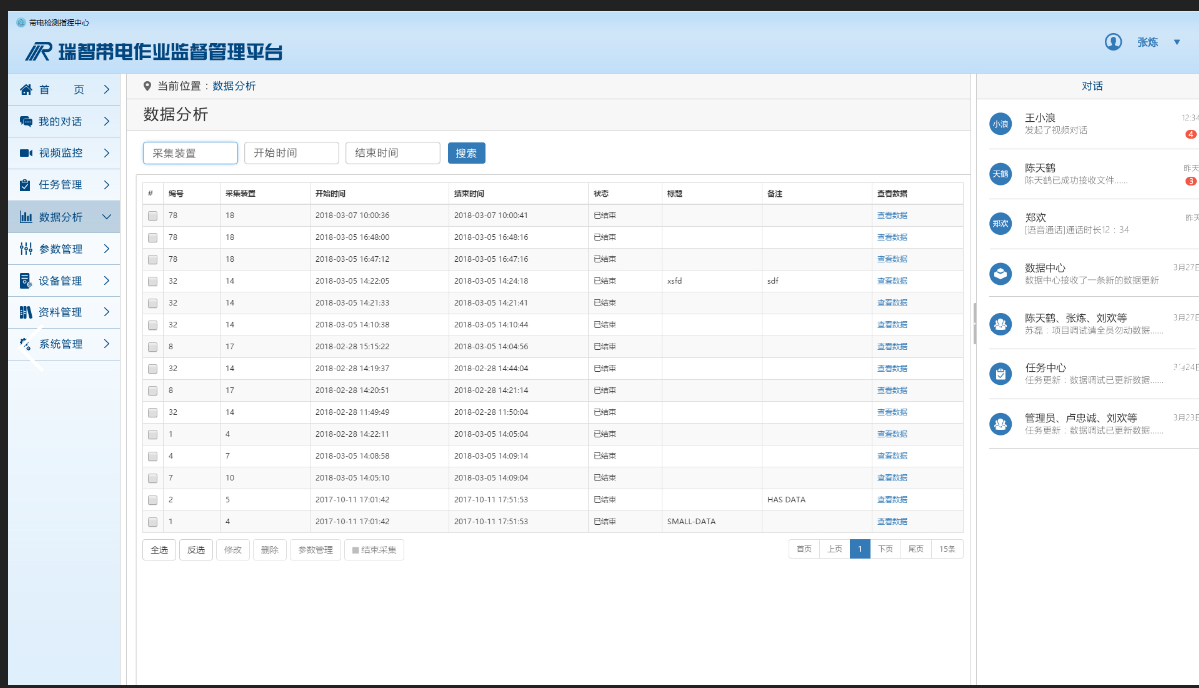The image size is (1199, 688).
Task: Collapse the 数据分析 sidebar menu chevron
Action: (107, 217)
